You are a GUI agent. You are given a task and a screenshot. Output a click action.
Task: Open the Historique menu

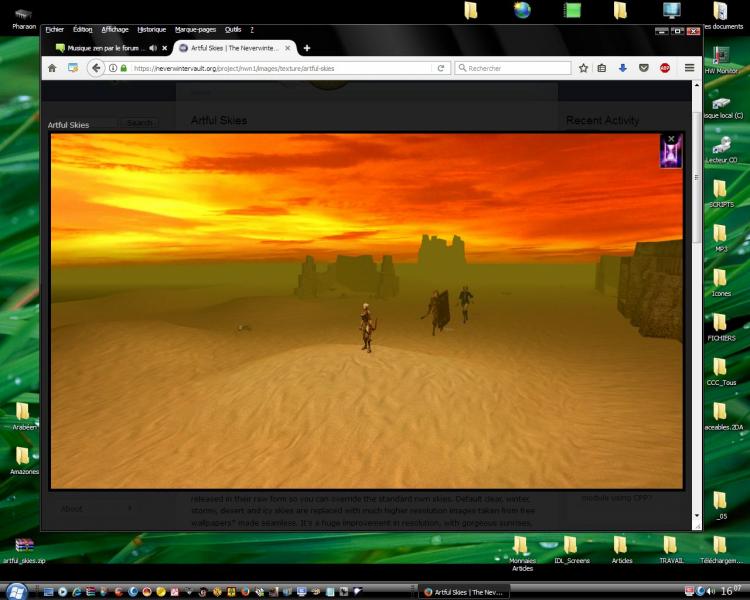(x=152, y=30)
